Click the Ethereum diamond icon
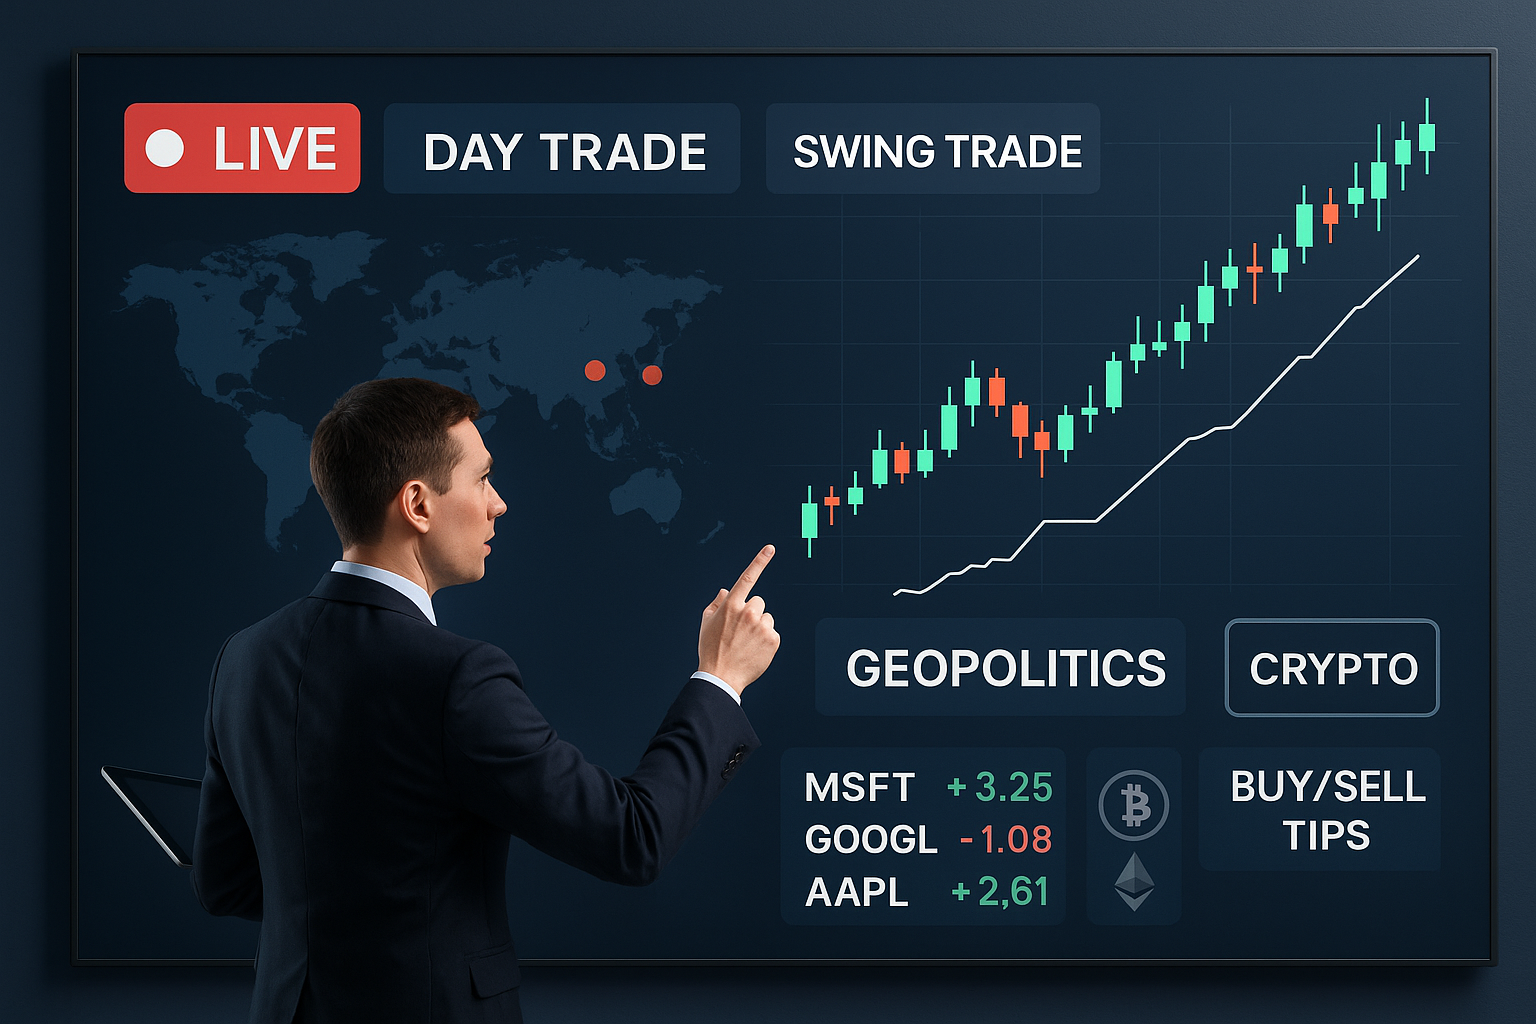Screen dimensions: 1536x1024 pyautogui.click(x=1134, y=881)
